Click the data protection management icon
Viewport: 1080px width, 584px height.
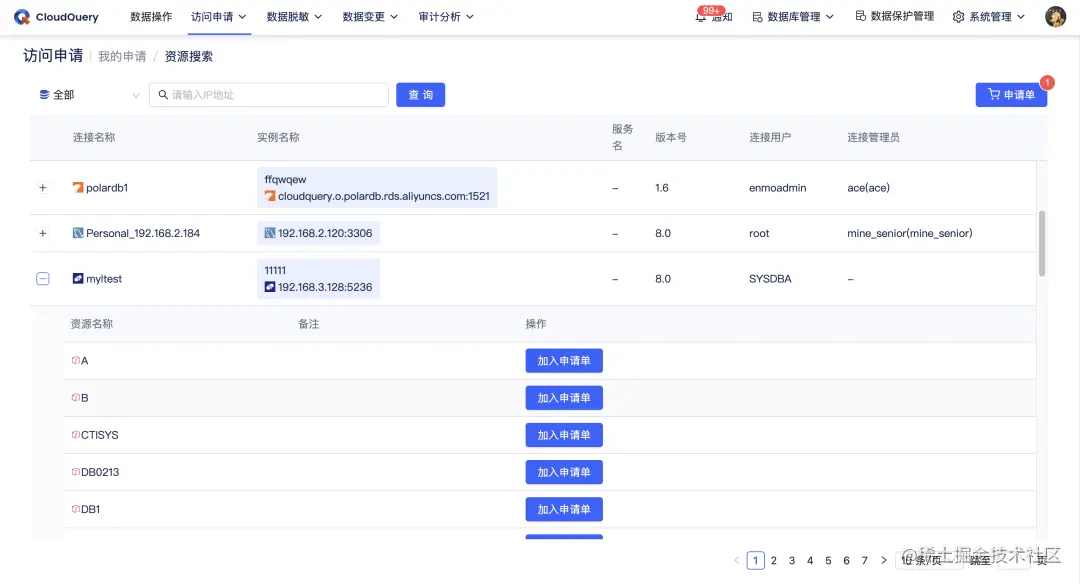click(860, 16)
